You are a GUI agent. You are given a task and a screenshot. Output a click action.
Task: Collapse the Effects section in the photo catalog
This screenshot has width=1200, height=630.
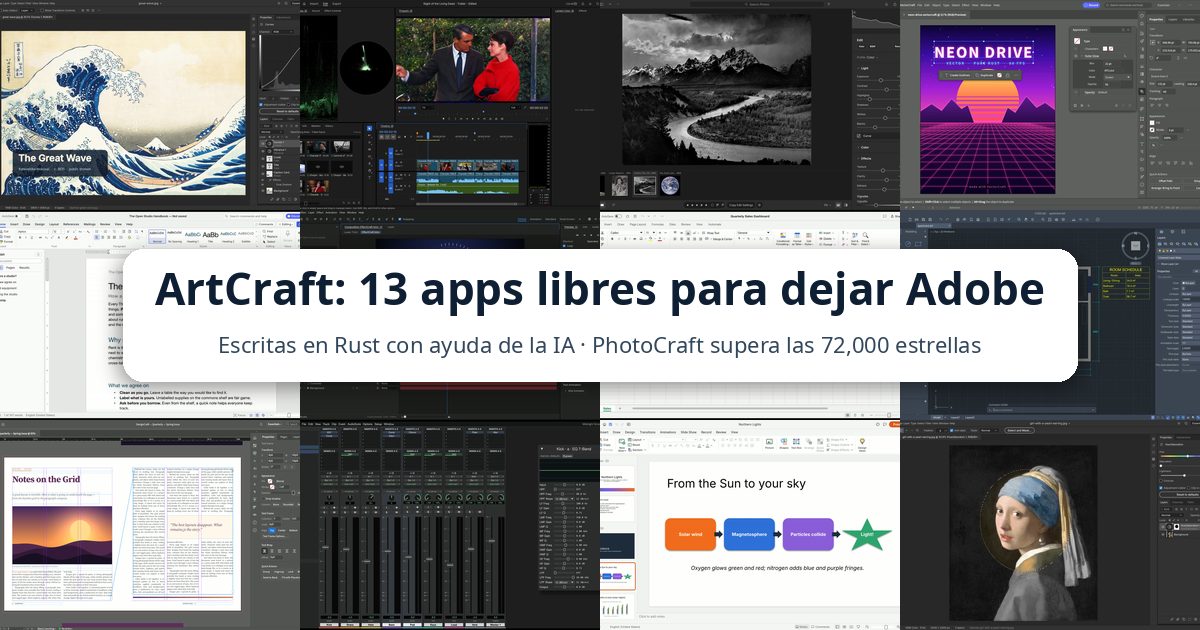pyautogui.click(x=866, y=158)
